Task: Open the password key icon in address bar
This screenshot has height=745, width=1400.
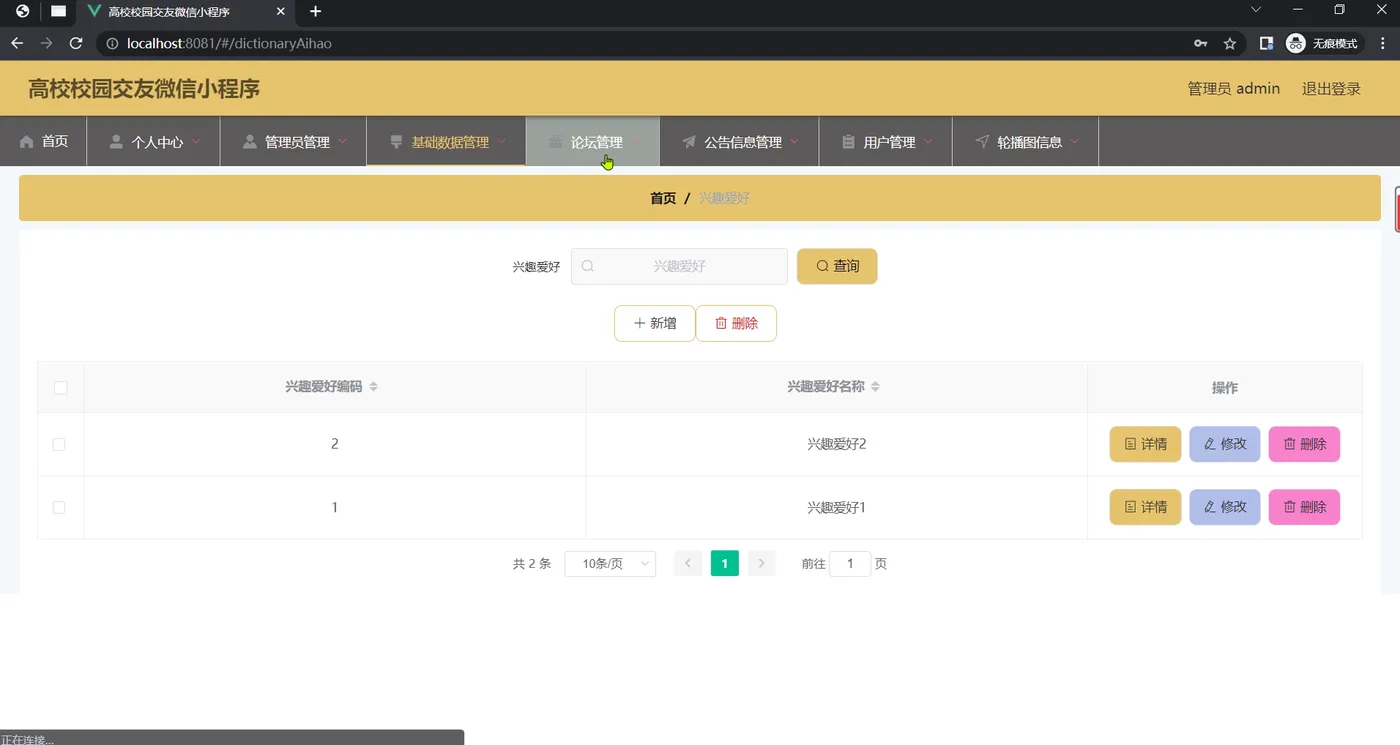Action: (x=1200, y=43)
